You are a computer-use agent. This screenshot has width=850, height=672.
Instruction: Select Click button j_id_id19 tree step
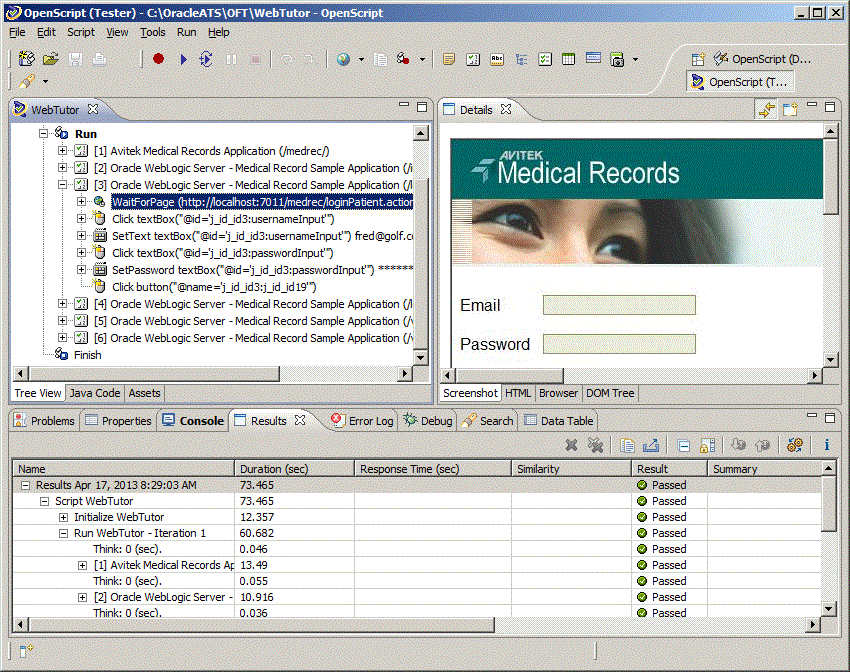tap(213, 287)
